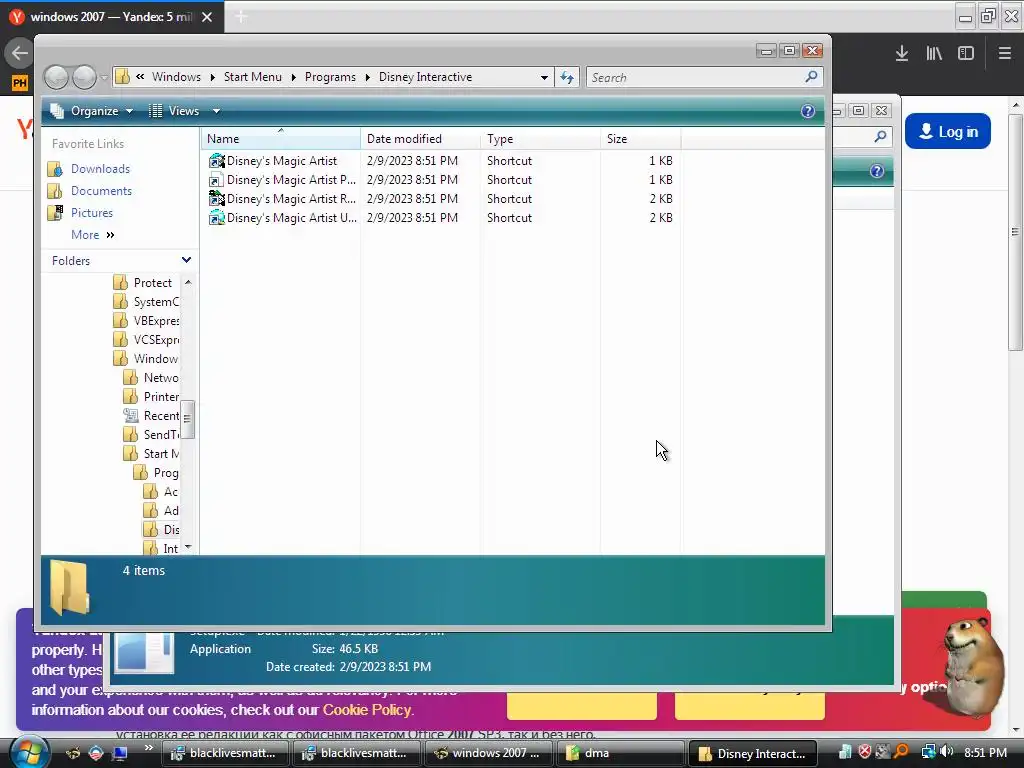
Task: Select the Protect folder in tree
Action: [x=144, y=283]
